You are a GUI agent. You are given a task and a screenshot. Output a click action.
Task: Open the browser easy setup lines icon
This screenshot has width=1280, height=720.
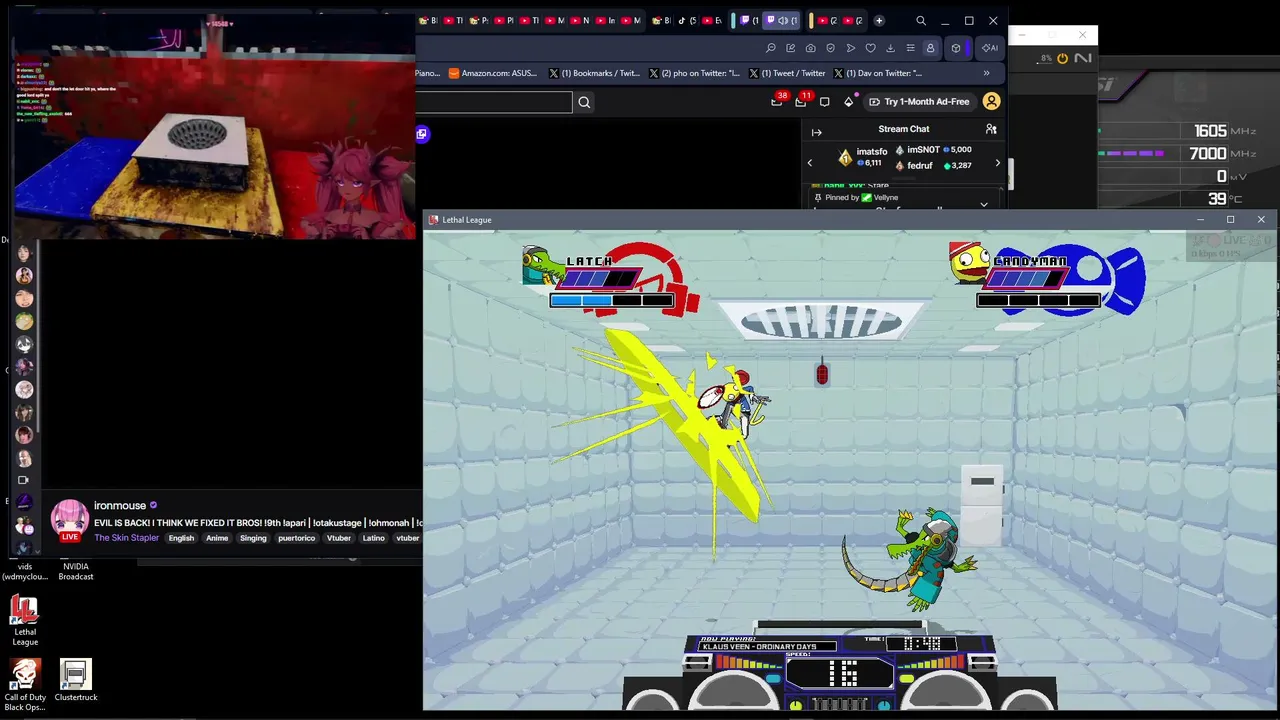910,48
